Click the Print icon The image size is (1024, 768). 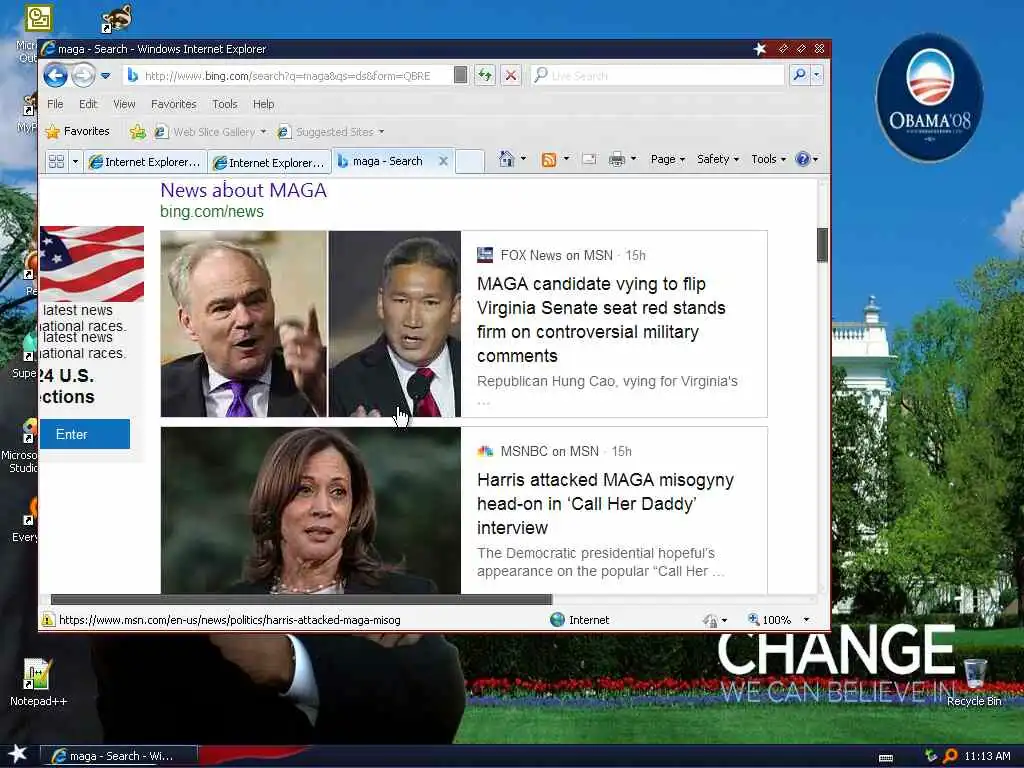tap(616, 159)
